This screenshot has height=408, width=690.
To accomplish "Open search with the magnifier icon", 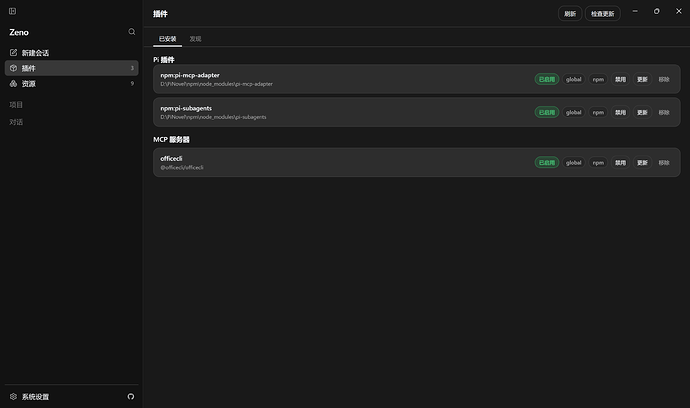I will pyautogui.click(x=132, y=32).
